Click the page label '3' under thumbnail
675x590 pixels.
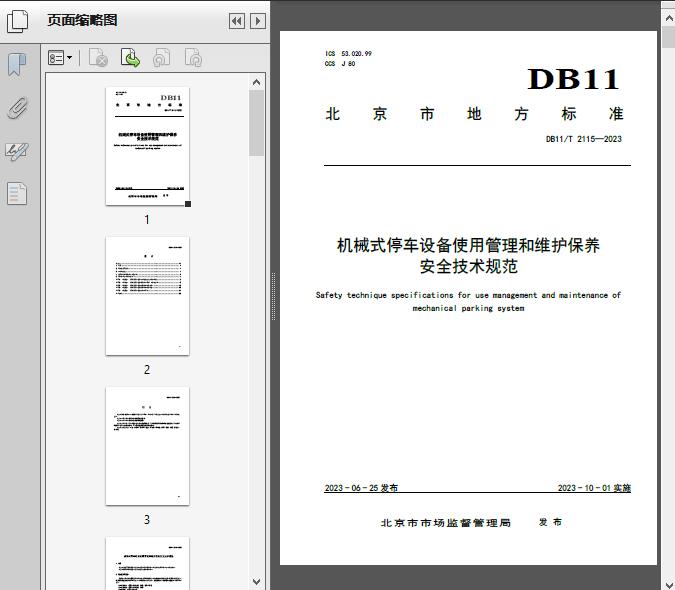[147, 519]
